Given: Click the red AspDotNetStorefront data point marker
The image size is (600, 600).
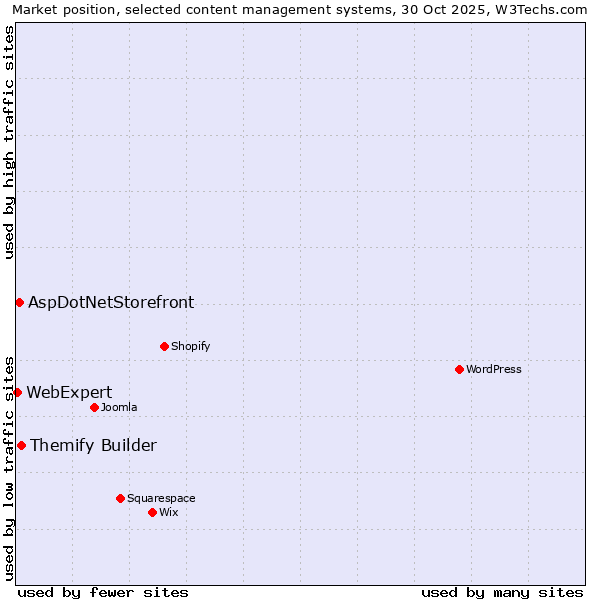Looking at the screenshot, I should coord(19,302).
